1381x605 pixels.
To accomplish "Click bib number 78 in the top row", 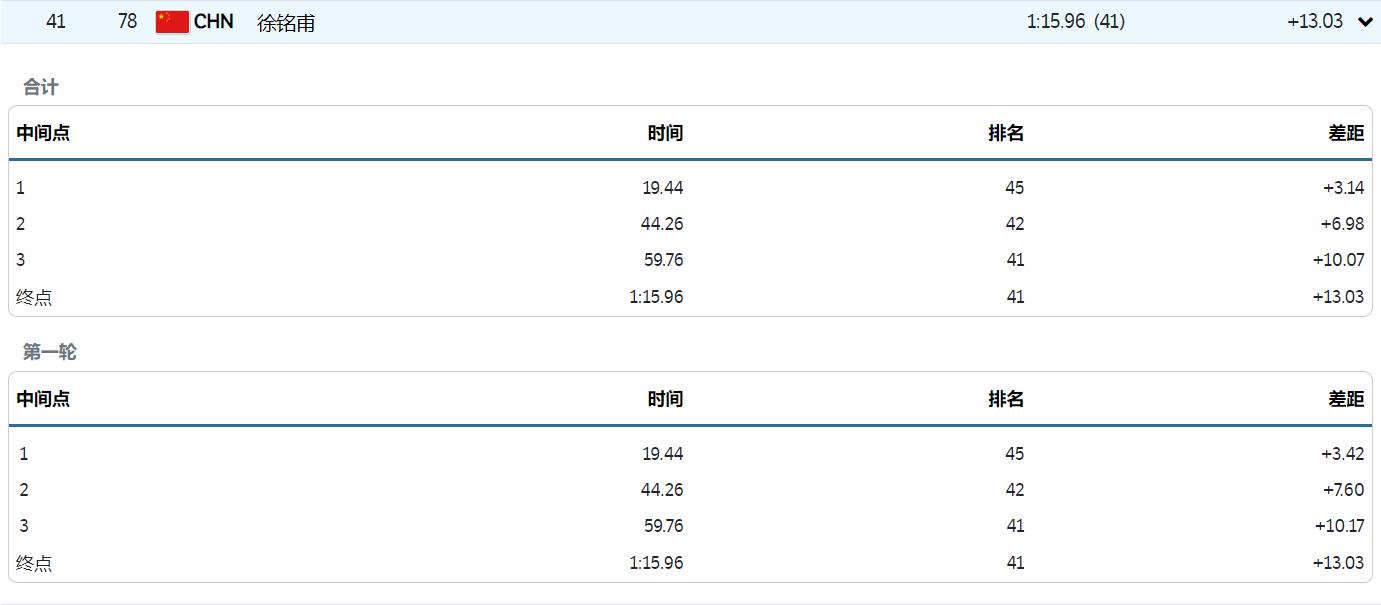I will [127, 21].
